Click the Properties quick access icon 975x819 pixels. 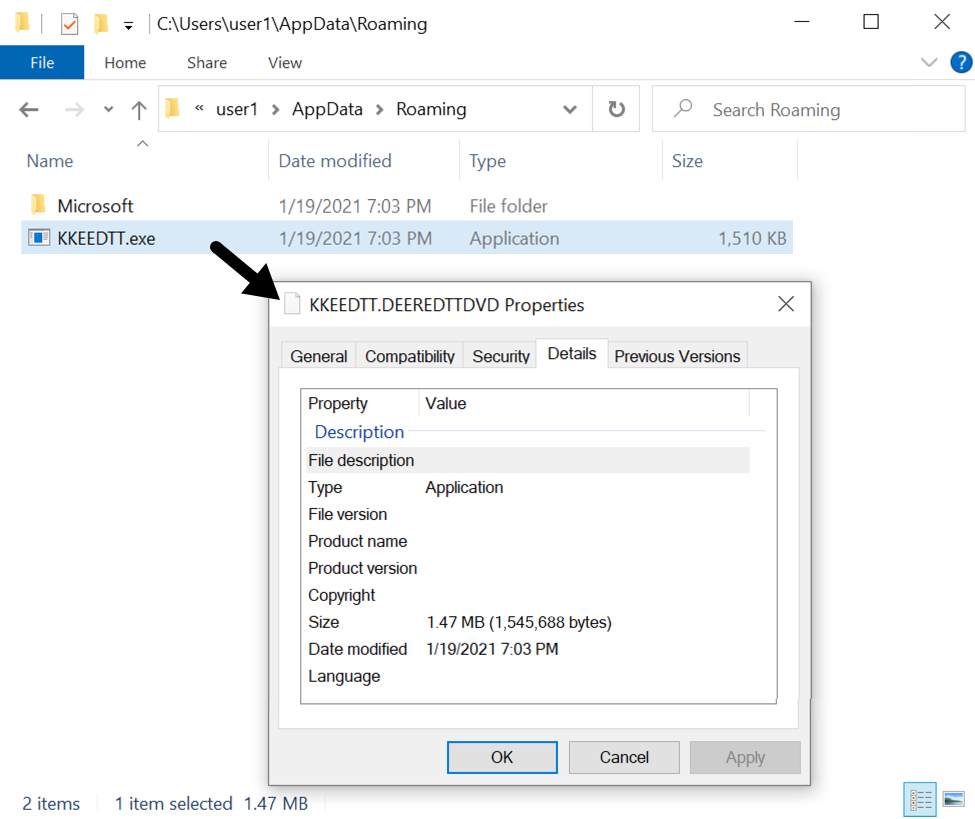pos(69,24)
